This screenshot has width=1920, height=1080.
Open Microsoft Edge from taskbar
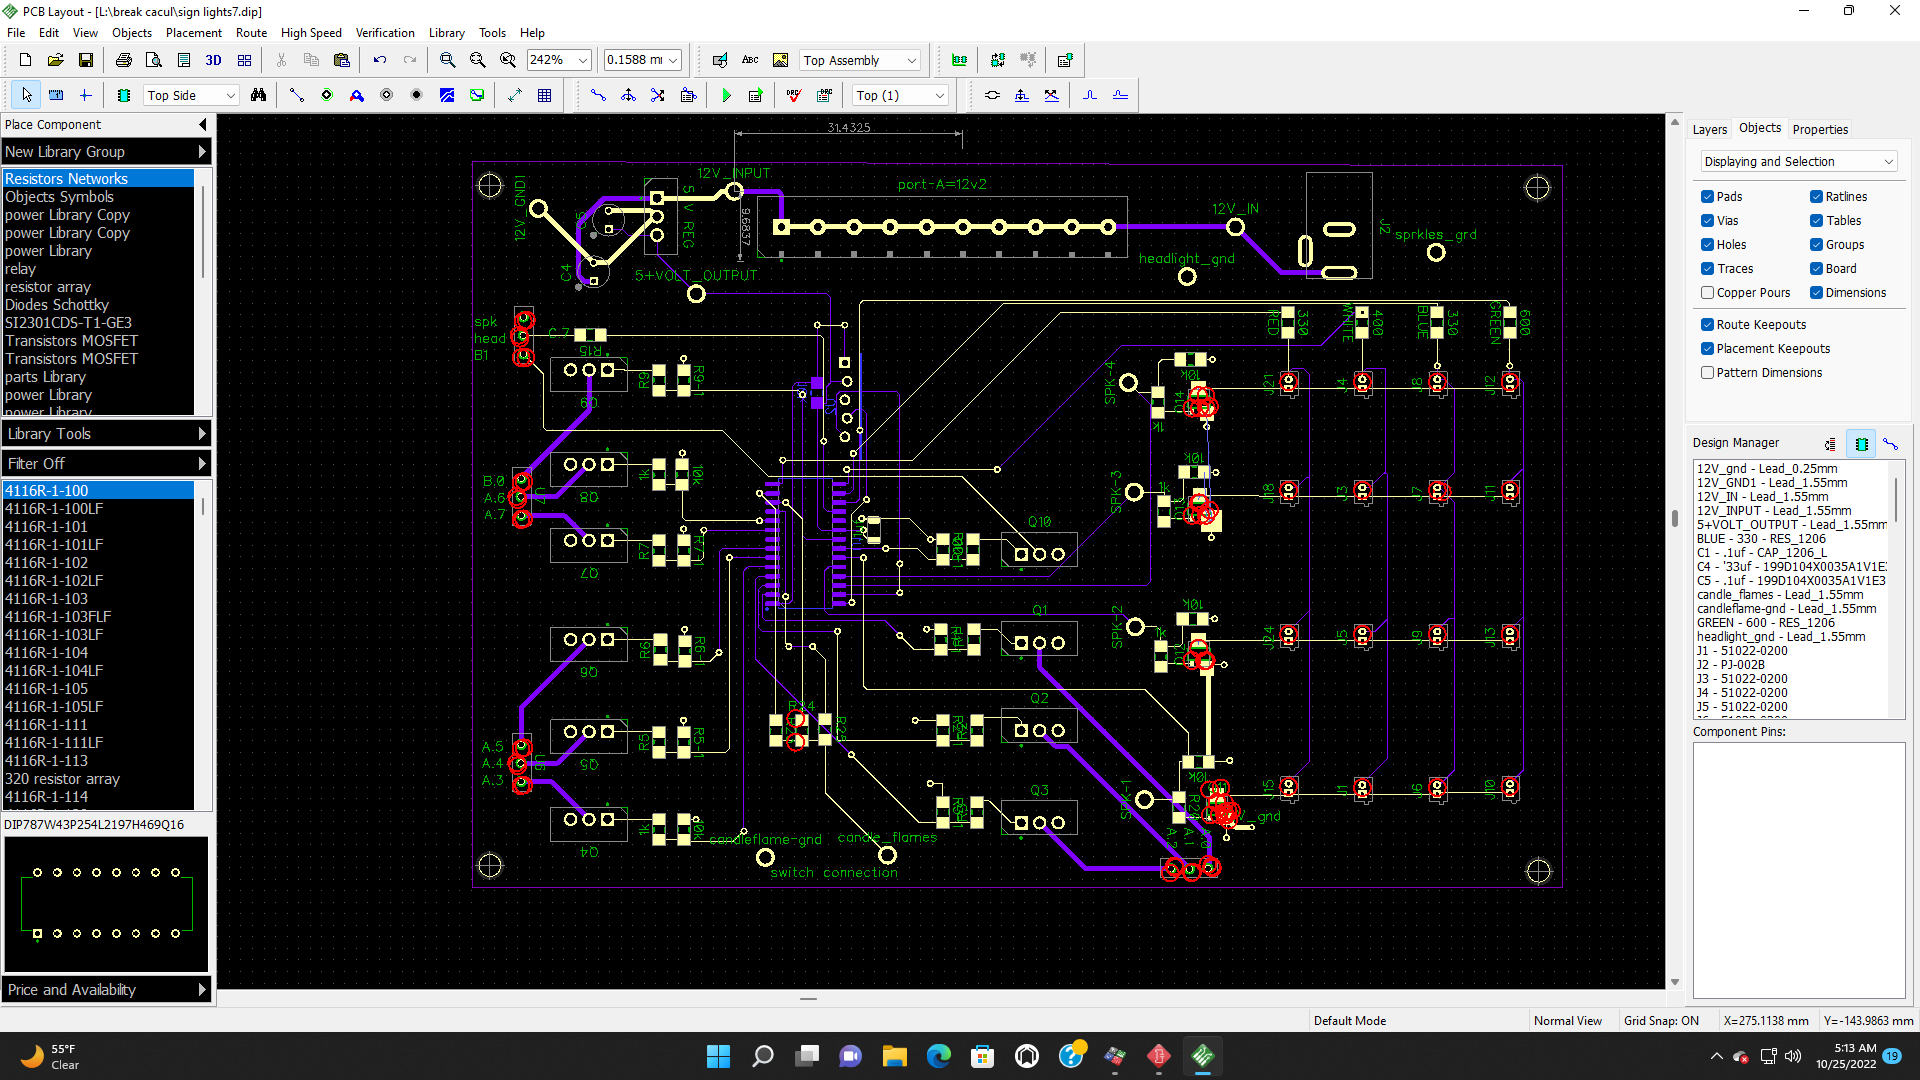pos(938,1056)
